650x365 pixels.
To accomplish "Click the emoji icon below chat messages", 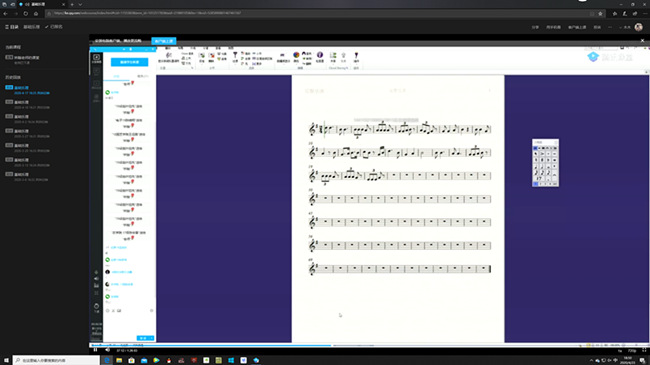I will click(108, 311).
